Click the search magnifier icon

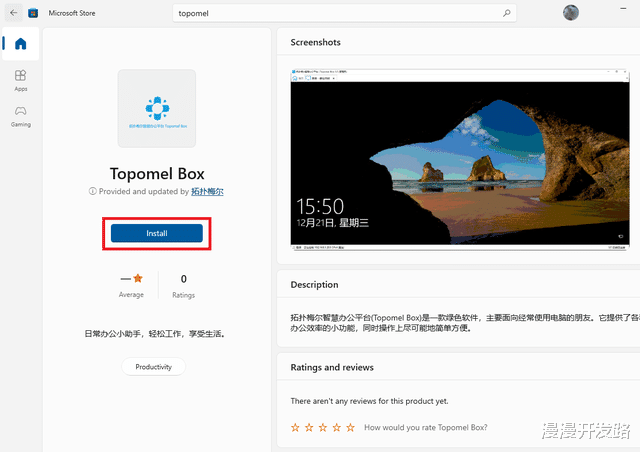[507, 13]
